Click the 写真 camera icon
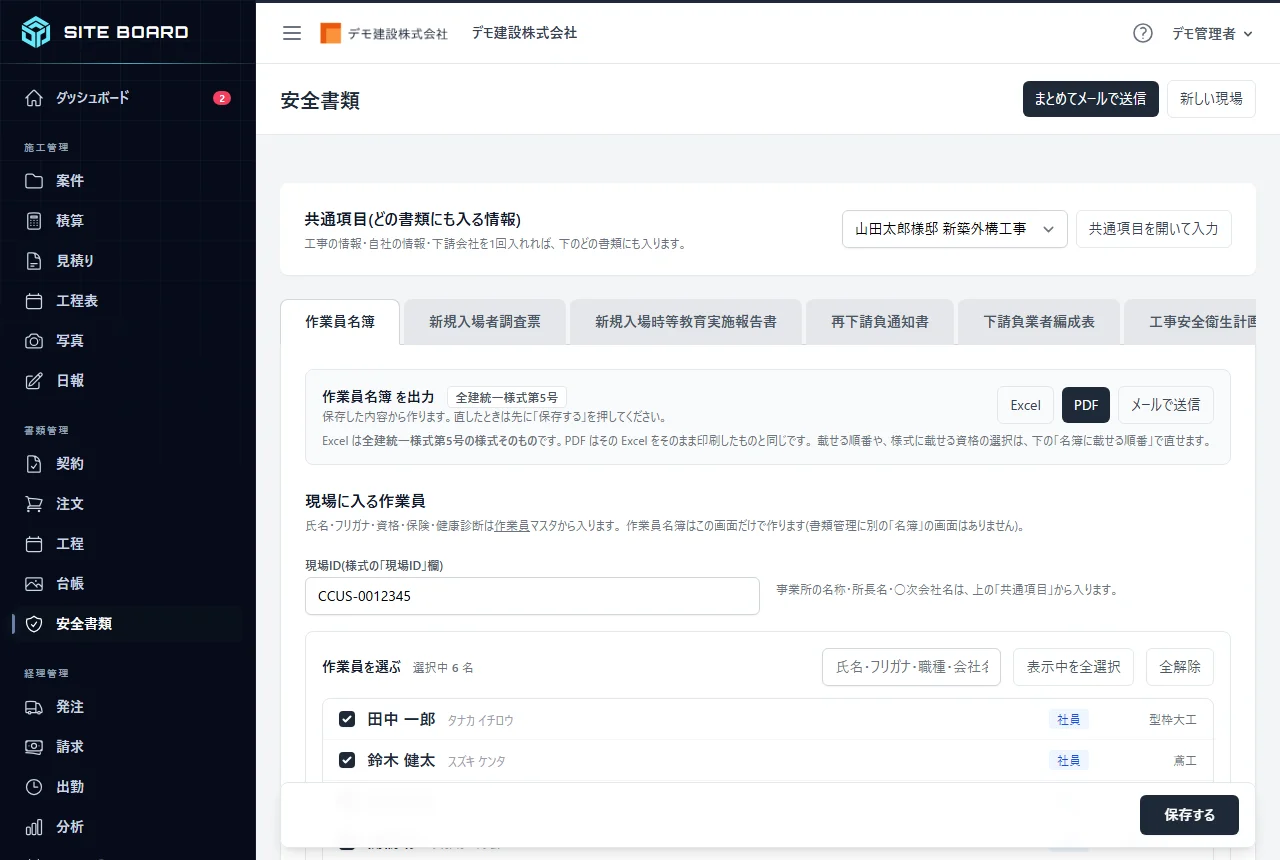The image size is (1280, 860). [x=34, y=341]
